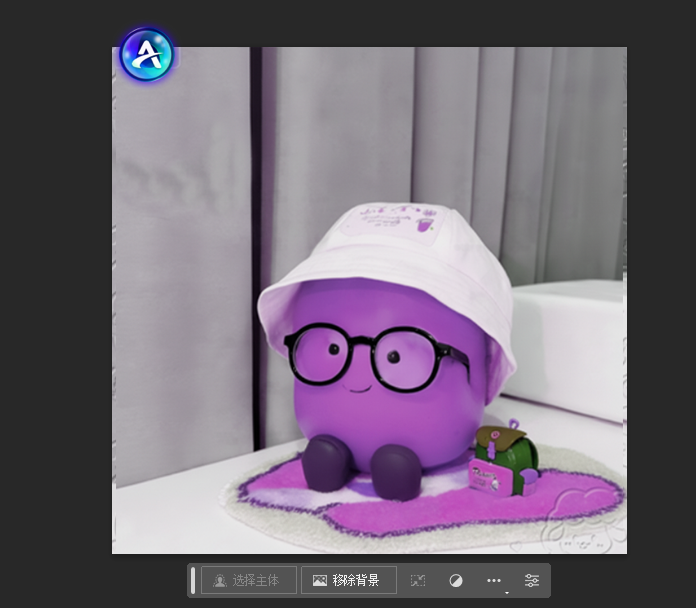Click the 移除背景 remove background button
The height and width of the screenshot is (608, 696).
348,580
